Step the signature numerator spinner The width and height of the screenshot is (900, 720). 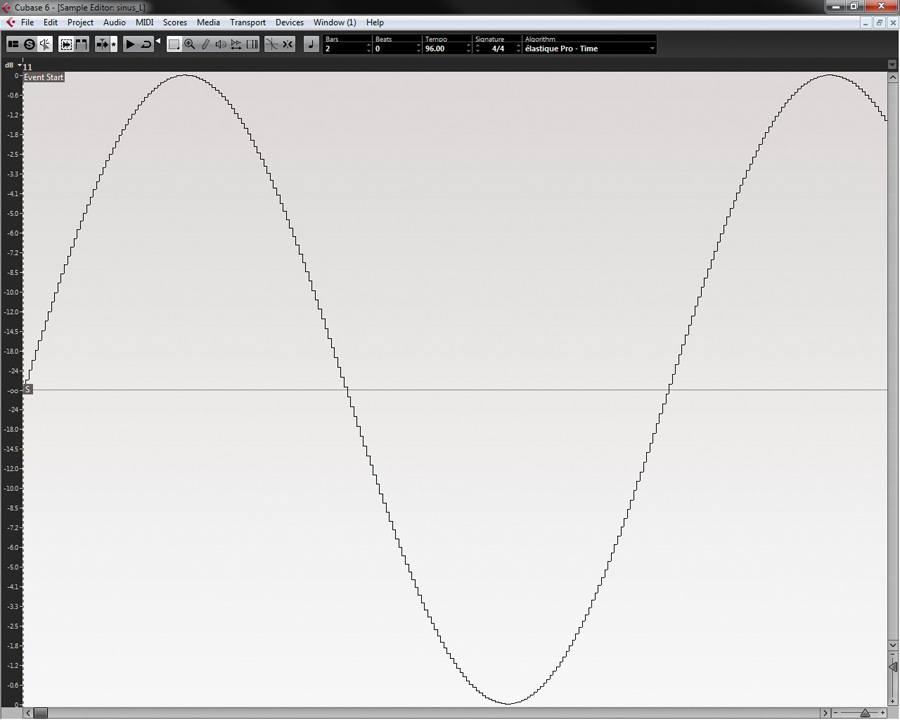[x=478, y=49]
